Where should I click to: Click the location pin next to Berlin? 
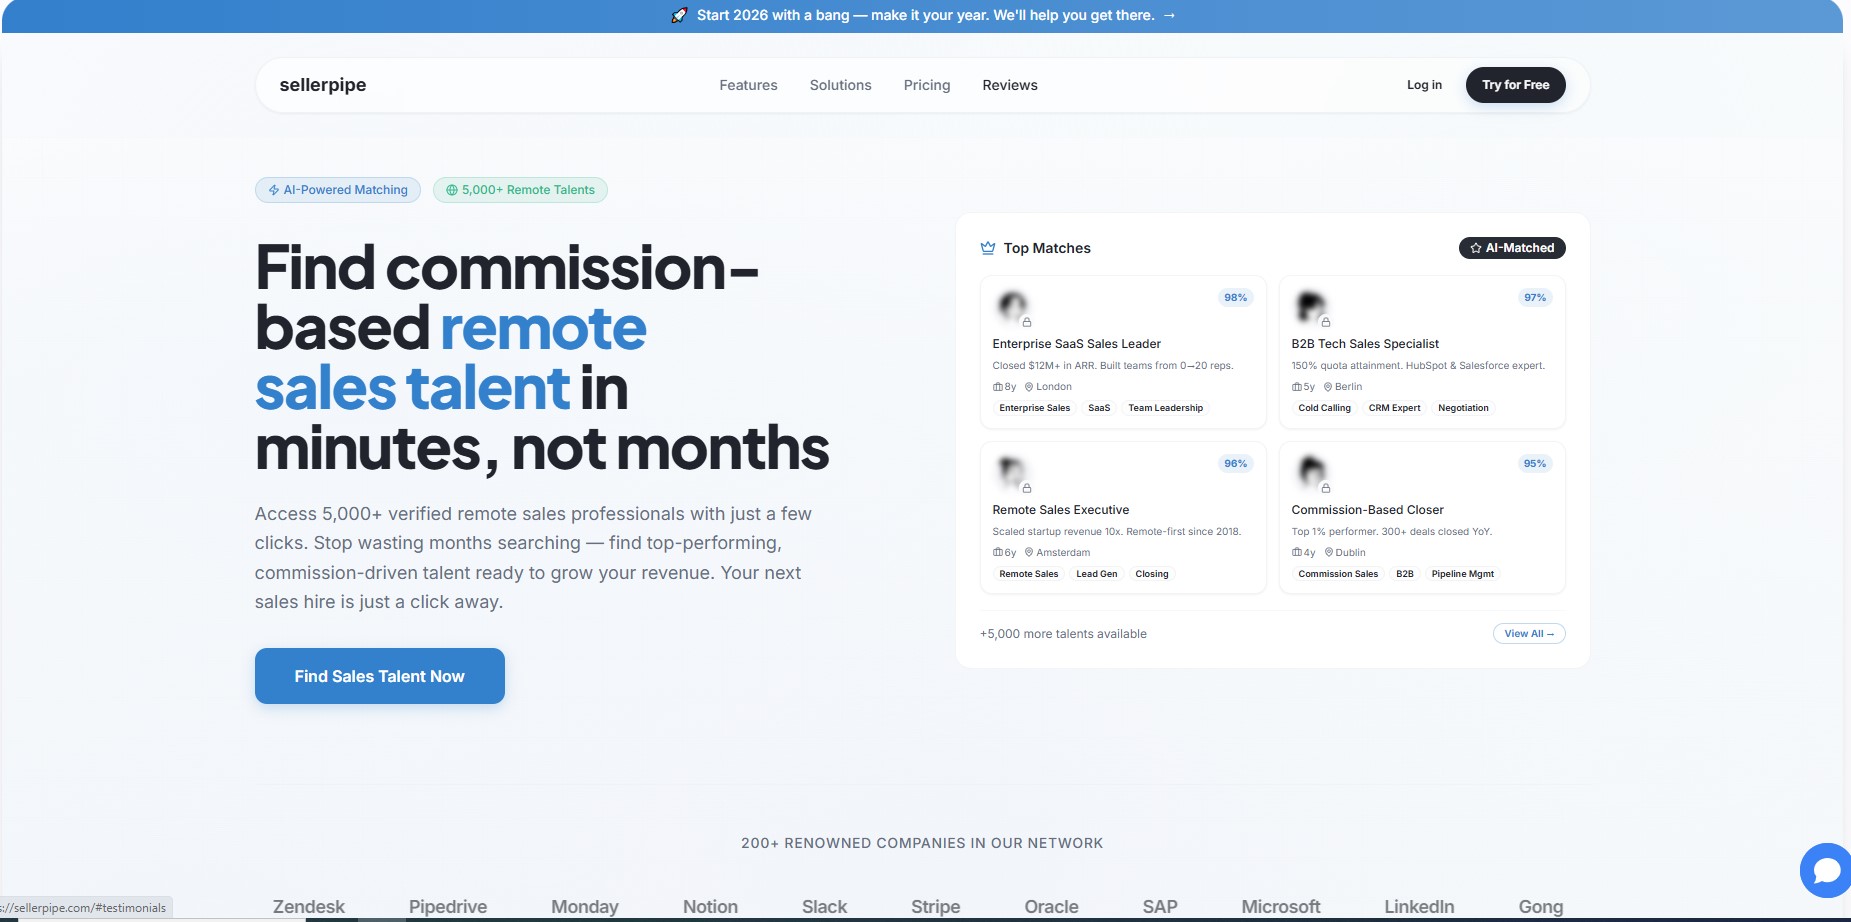click(1327, 386)
